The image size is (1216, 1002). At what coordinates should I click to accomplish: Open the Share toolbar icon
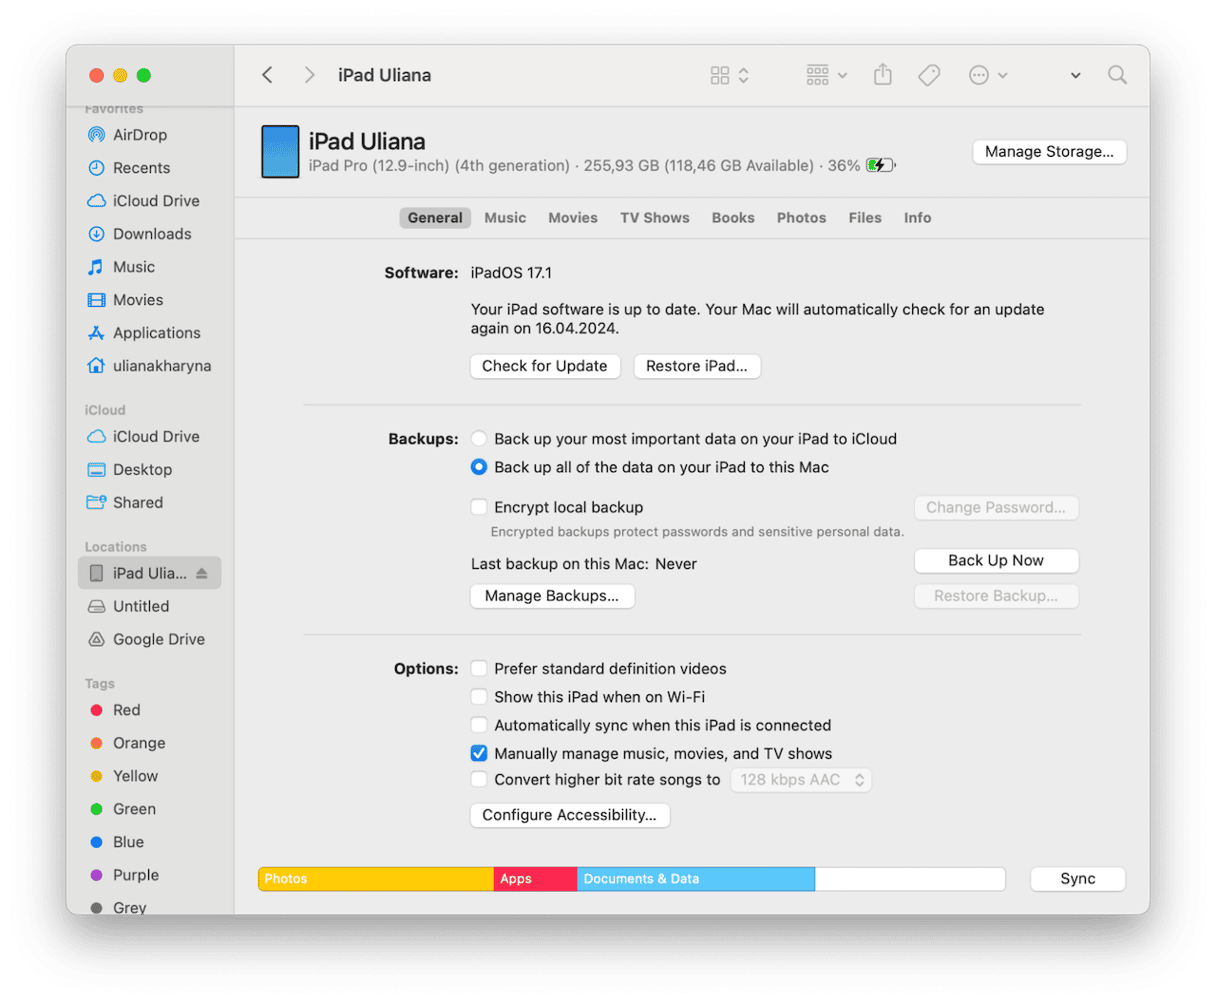[x=882, y=75]
